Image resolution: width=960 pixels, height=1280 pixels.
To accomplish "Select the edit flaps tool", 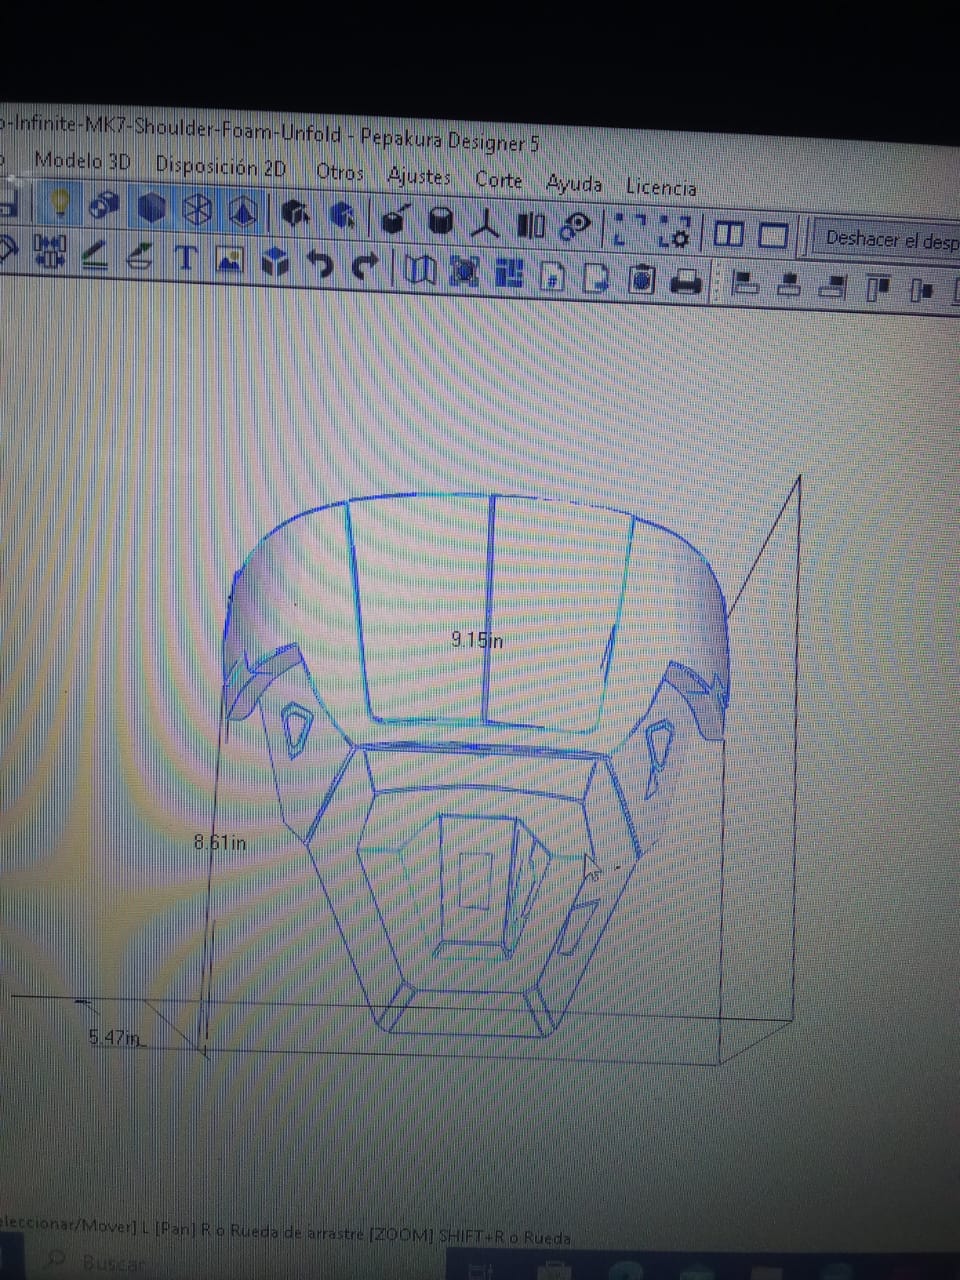I will click(x=140, y=256).
